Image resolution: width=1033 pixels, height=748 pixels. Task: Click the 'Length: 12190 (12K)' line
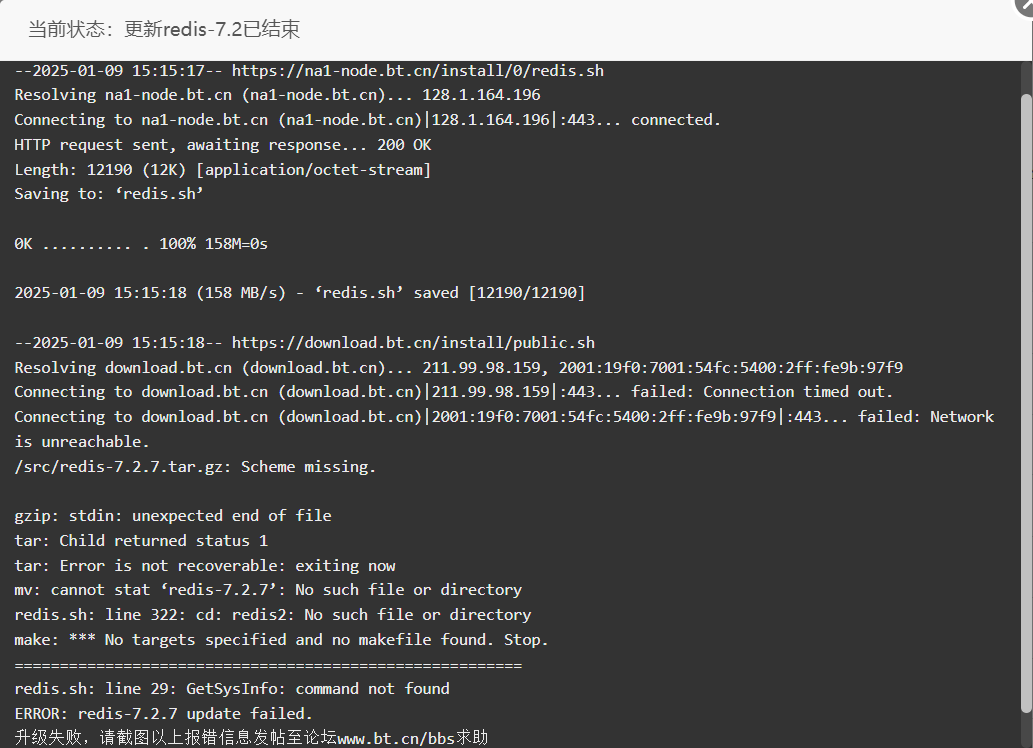223,169
